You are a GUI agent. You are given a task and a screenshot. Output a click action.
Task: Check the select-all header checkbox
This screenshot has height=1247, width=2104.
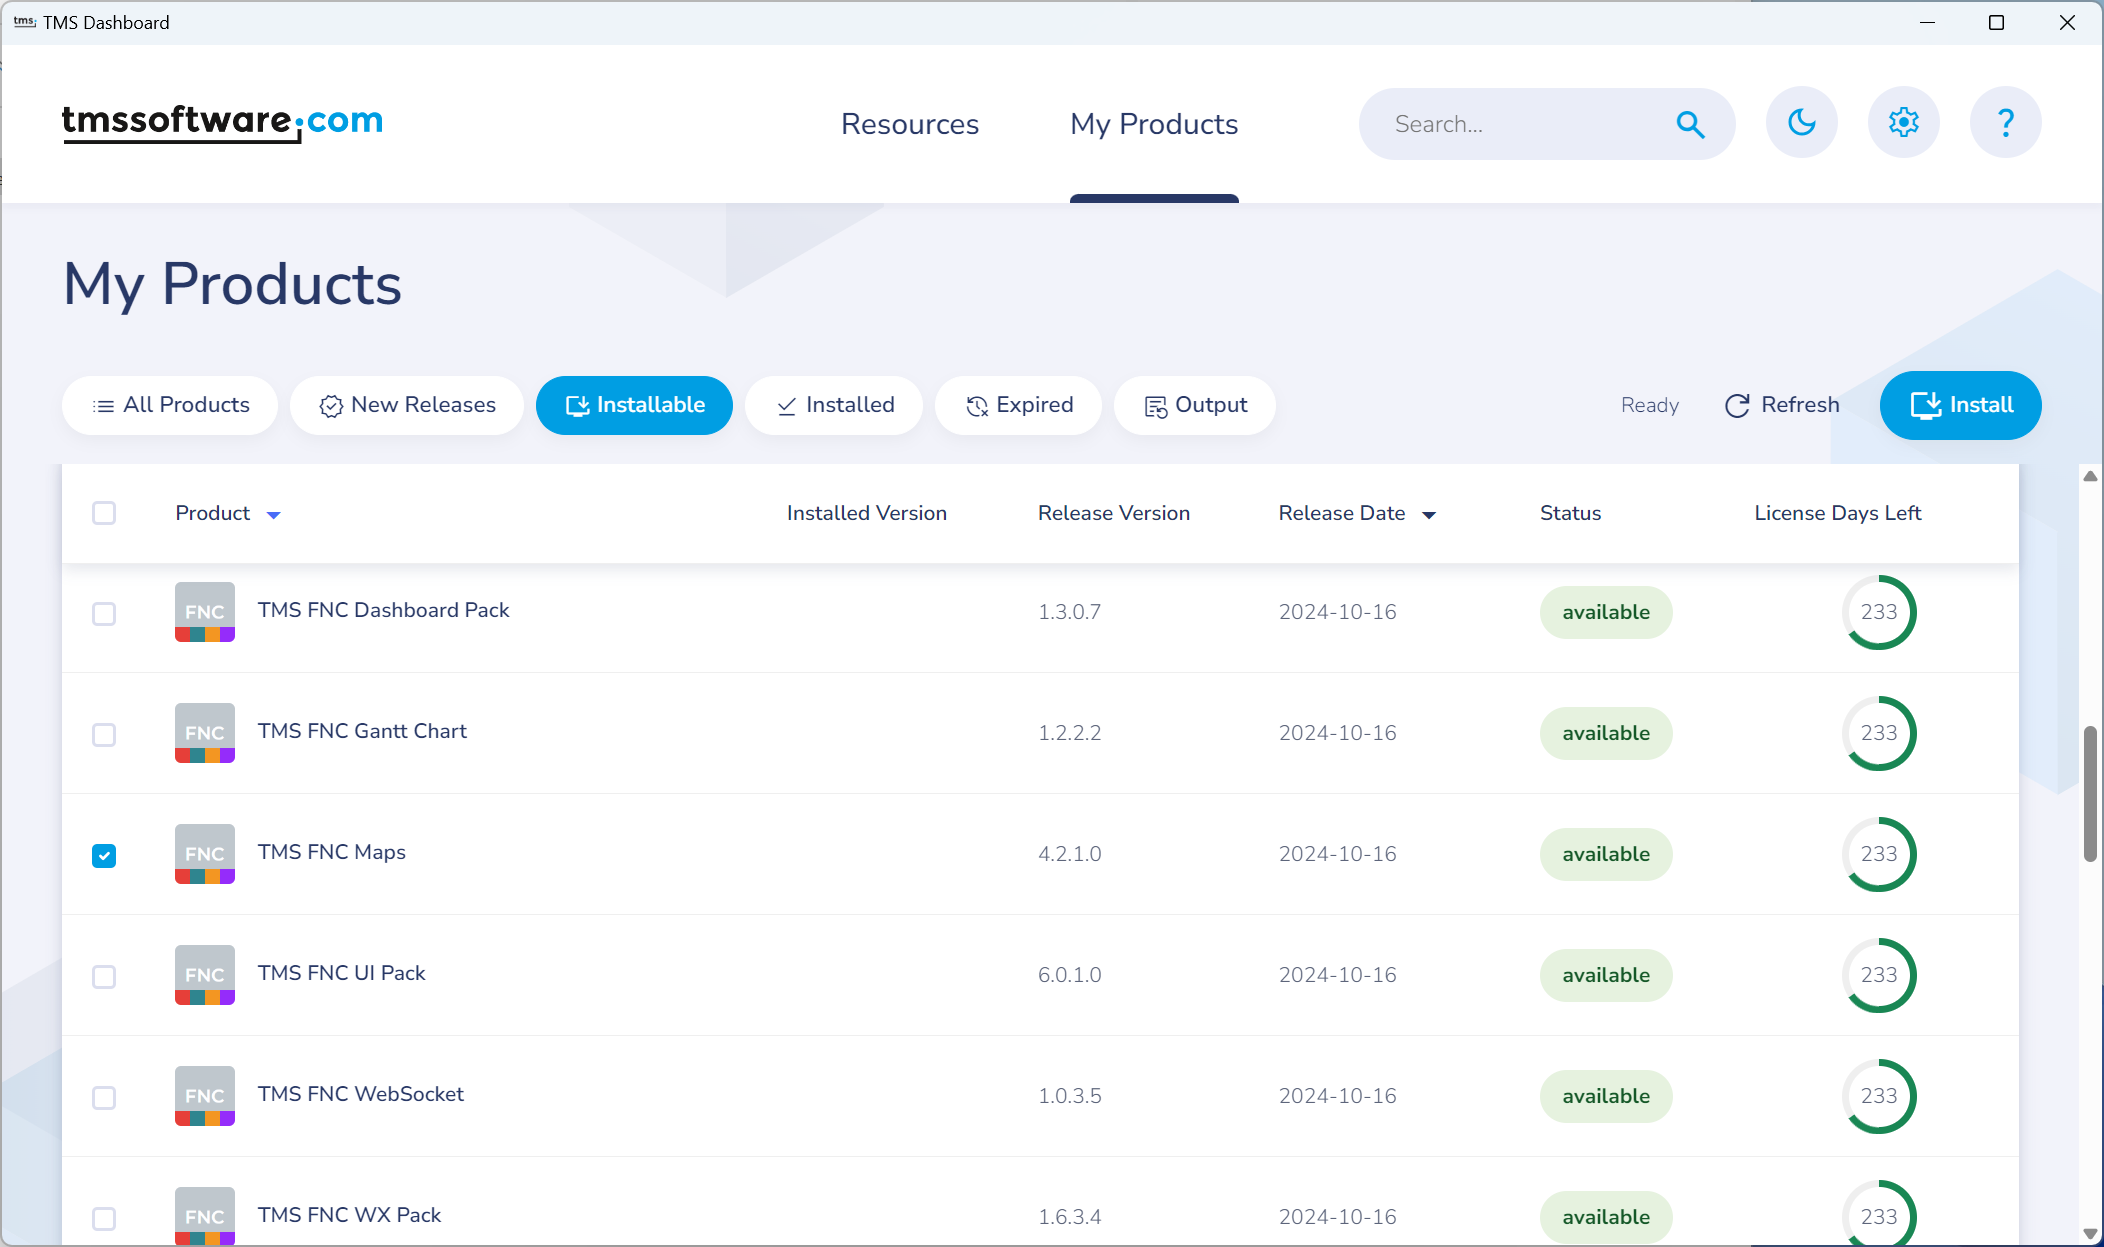pyautogui.click(x=104, y=513)
